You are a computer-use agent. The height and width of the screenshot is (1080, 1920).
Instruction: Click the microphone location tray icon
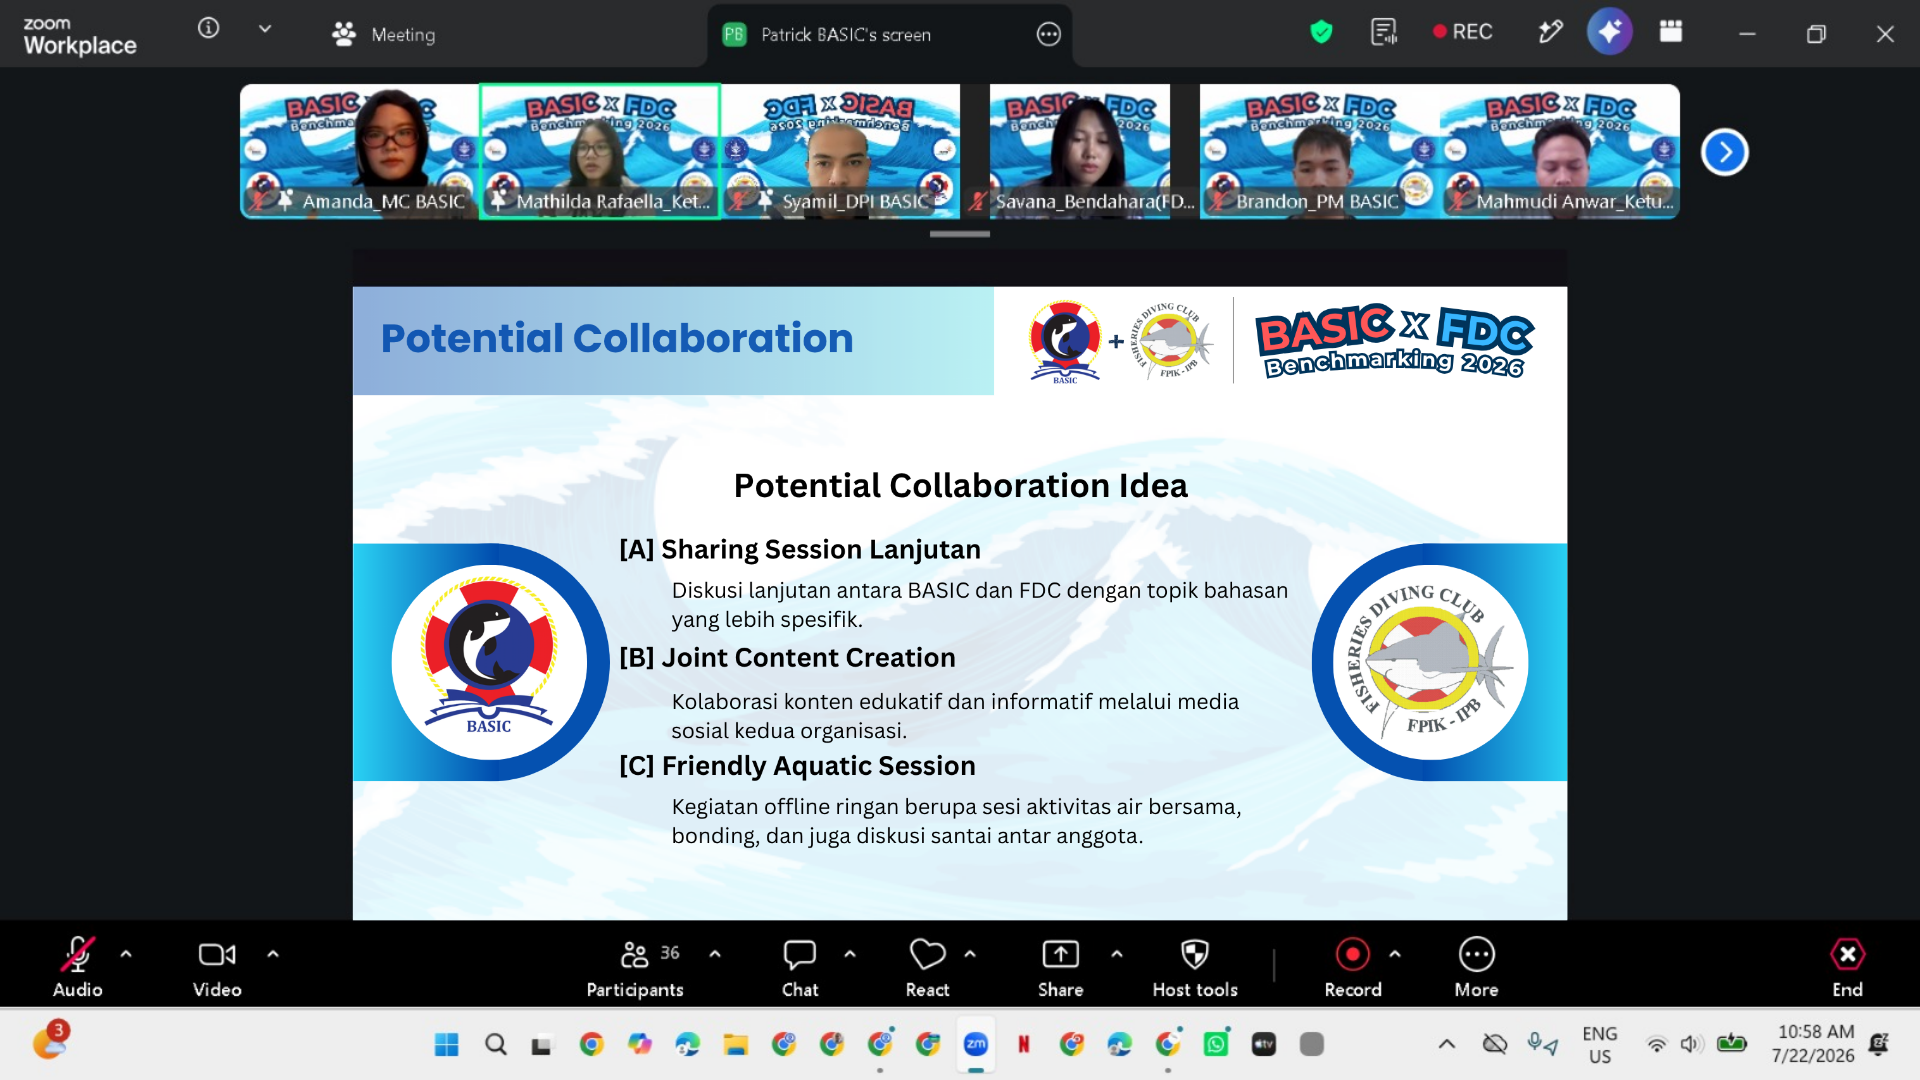[1542, 1044]
